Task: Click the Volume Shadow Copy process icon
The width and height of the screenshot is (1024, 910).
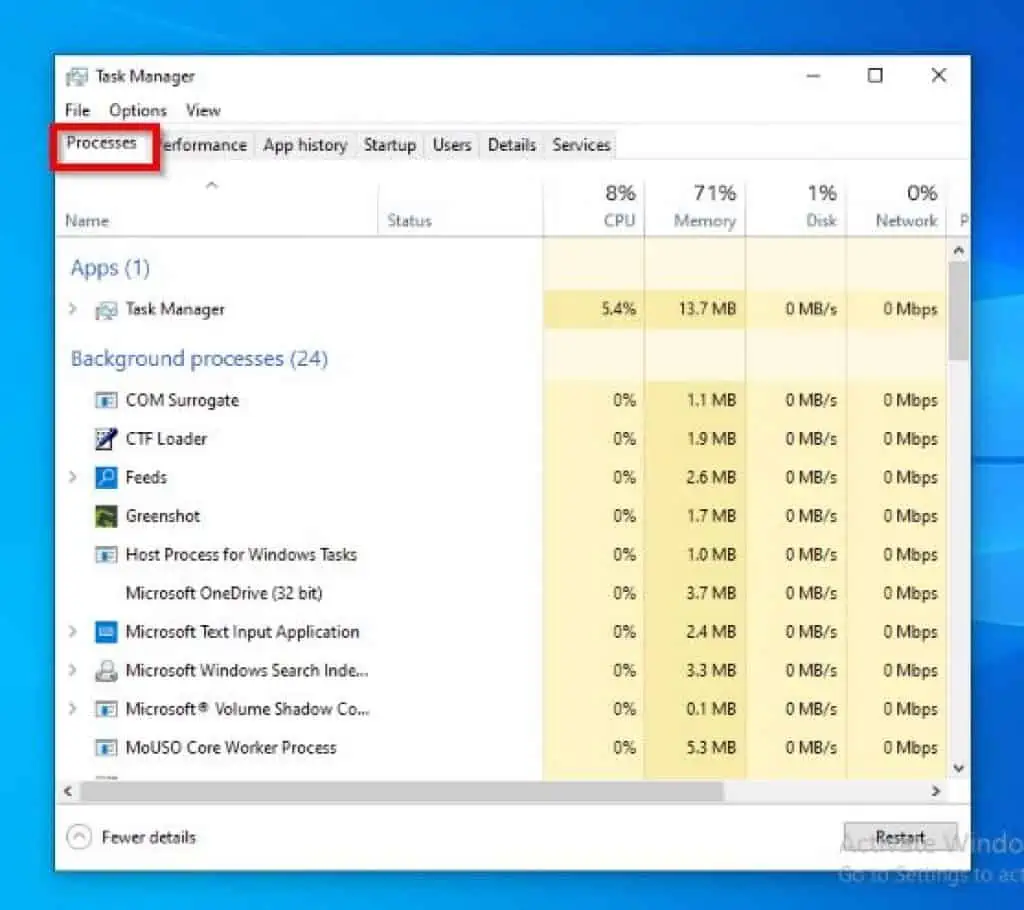Action: tap(106, 709)
